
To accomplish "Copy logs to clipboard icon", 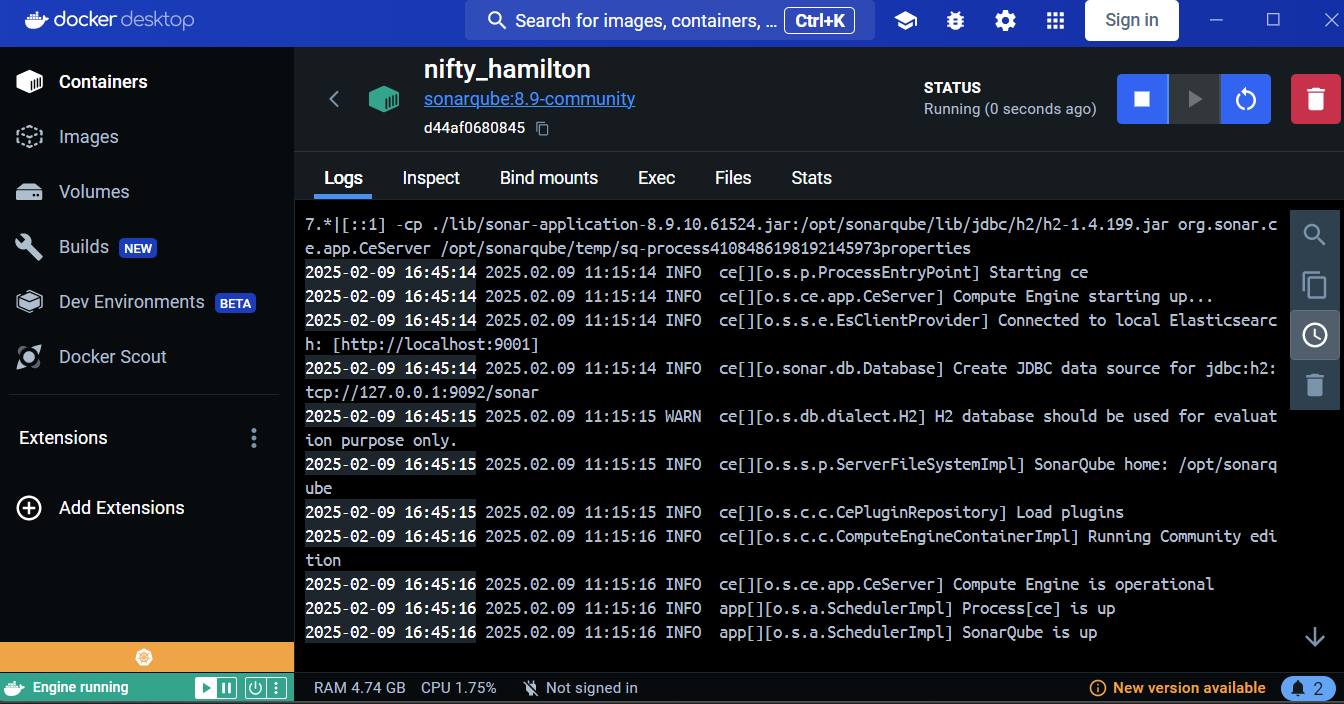I will (x=1314, y=285).
